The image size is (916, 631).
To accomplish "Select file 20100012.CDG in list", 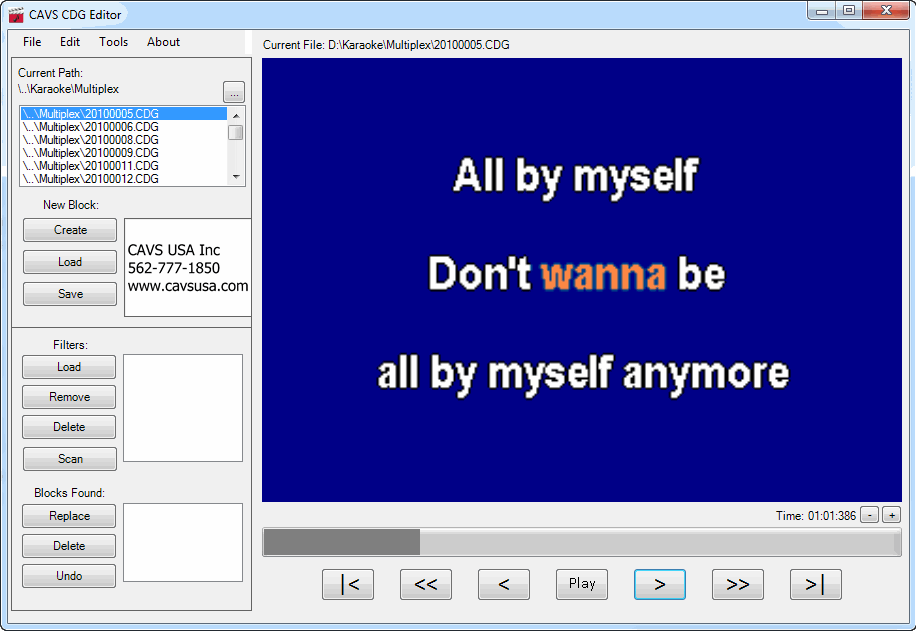I will pyautogui.click(x=124, y=179).
